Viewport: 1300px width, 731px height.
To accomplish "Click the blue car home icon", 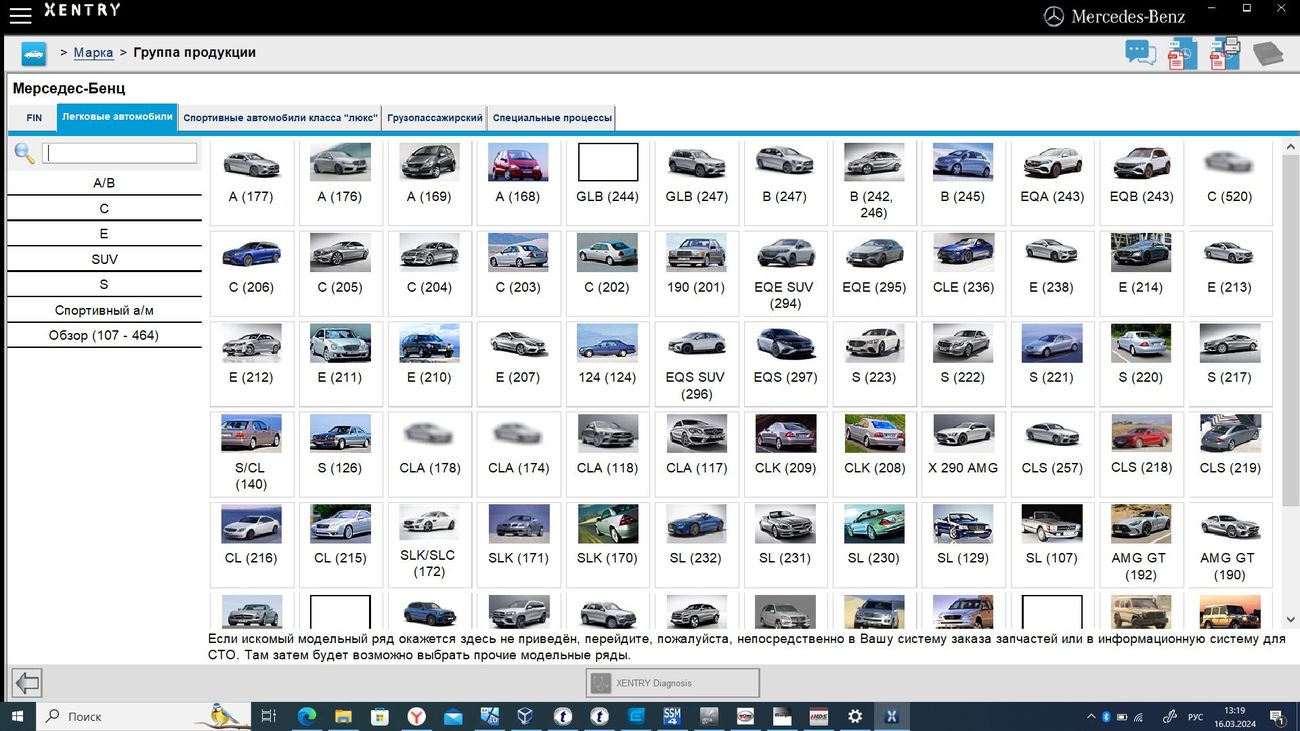I will point(34,54).
